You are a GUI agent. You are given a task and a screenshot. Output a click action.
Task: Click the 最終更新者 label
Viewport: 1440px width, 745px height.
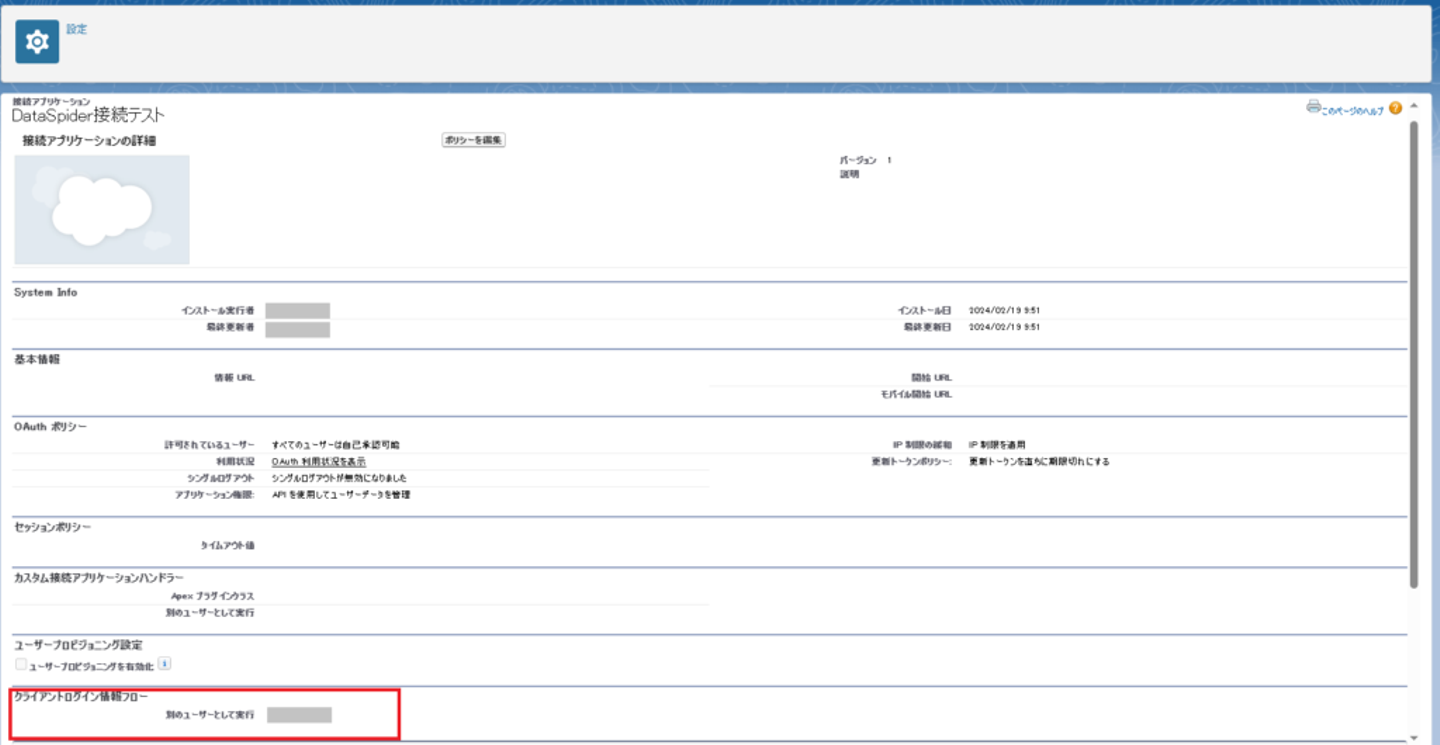pos(229,327)
